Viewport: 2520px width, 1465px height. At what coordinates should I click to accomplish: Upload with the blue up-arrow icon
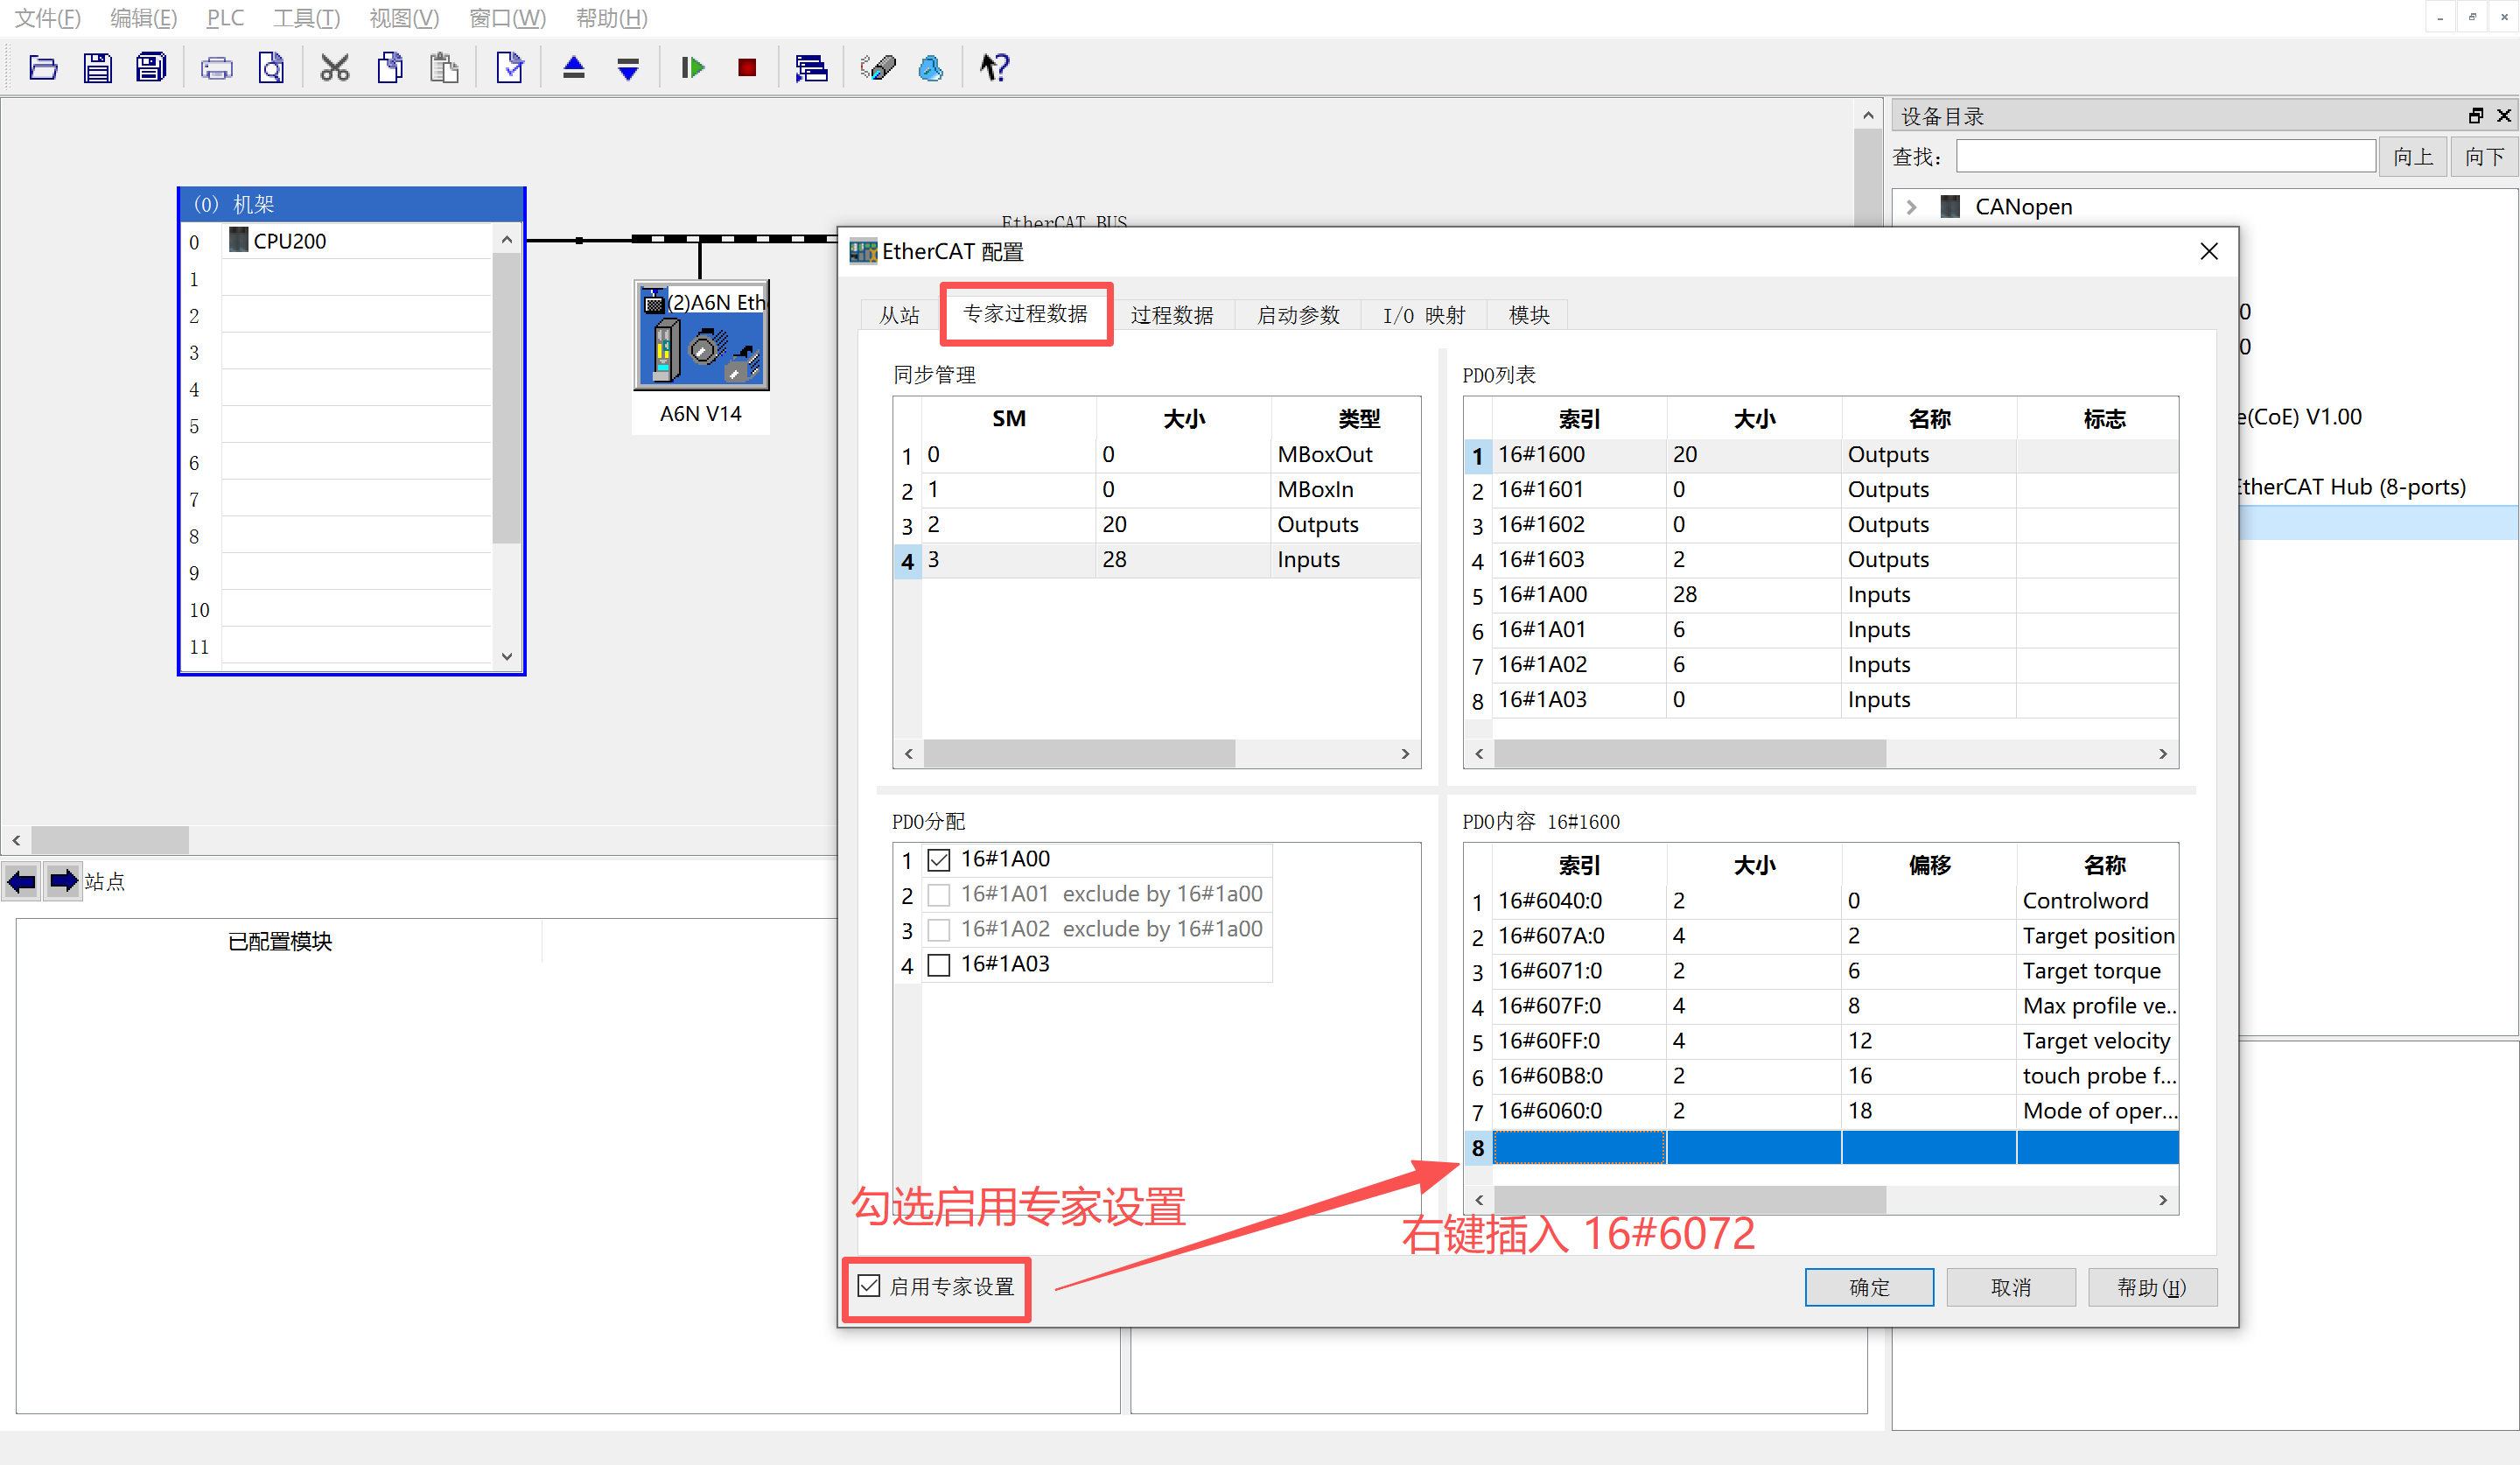click(x=574, y=68)
